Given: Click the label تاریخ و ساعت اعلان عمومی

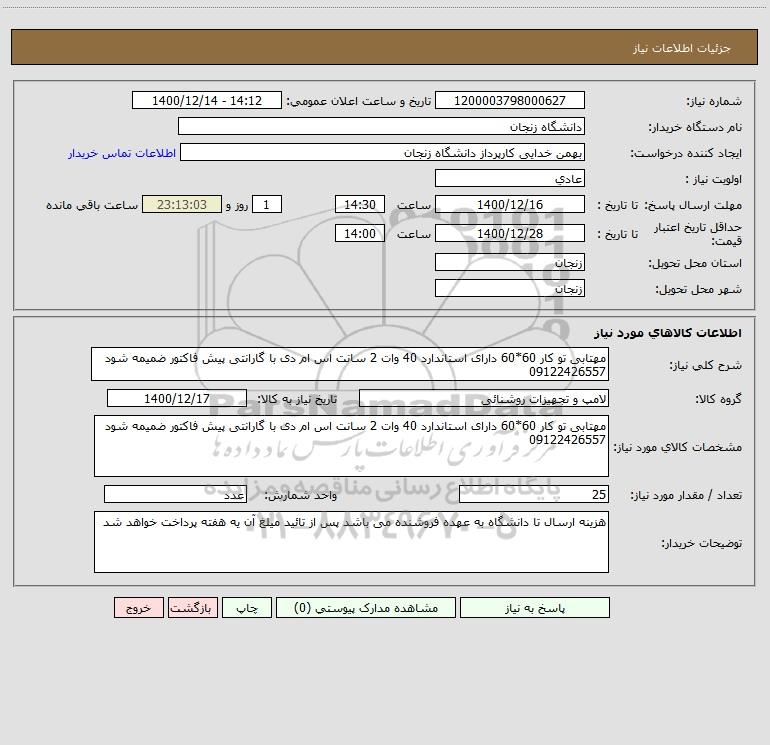Looking at the screenshot, I should [x=359, y=101].
